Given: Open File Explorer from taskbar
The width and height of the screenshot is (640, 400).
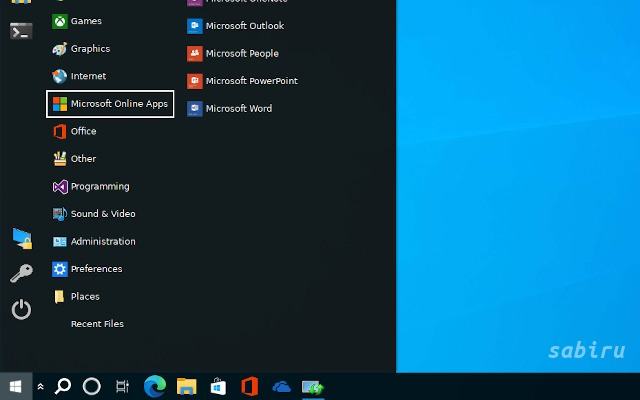Looking at the screenshot, I should tap(187, 386).
